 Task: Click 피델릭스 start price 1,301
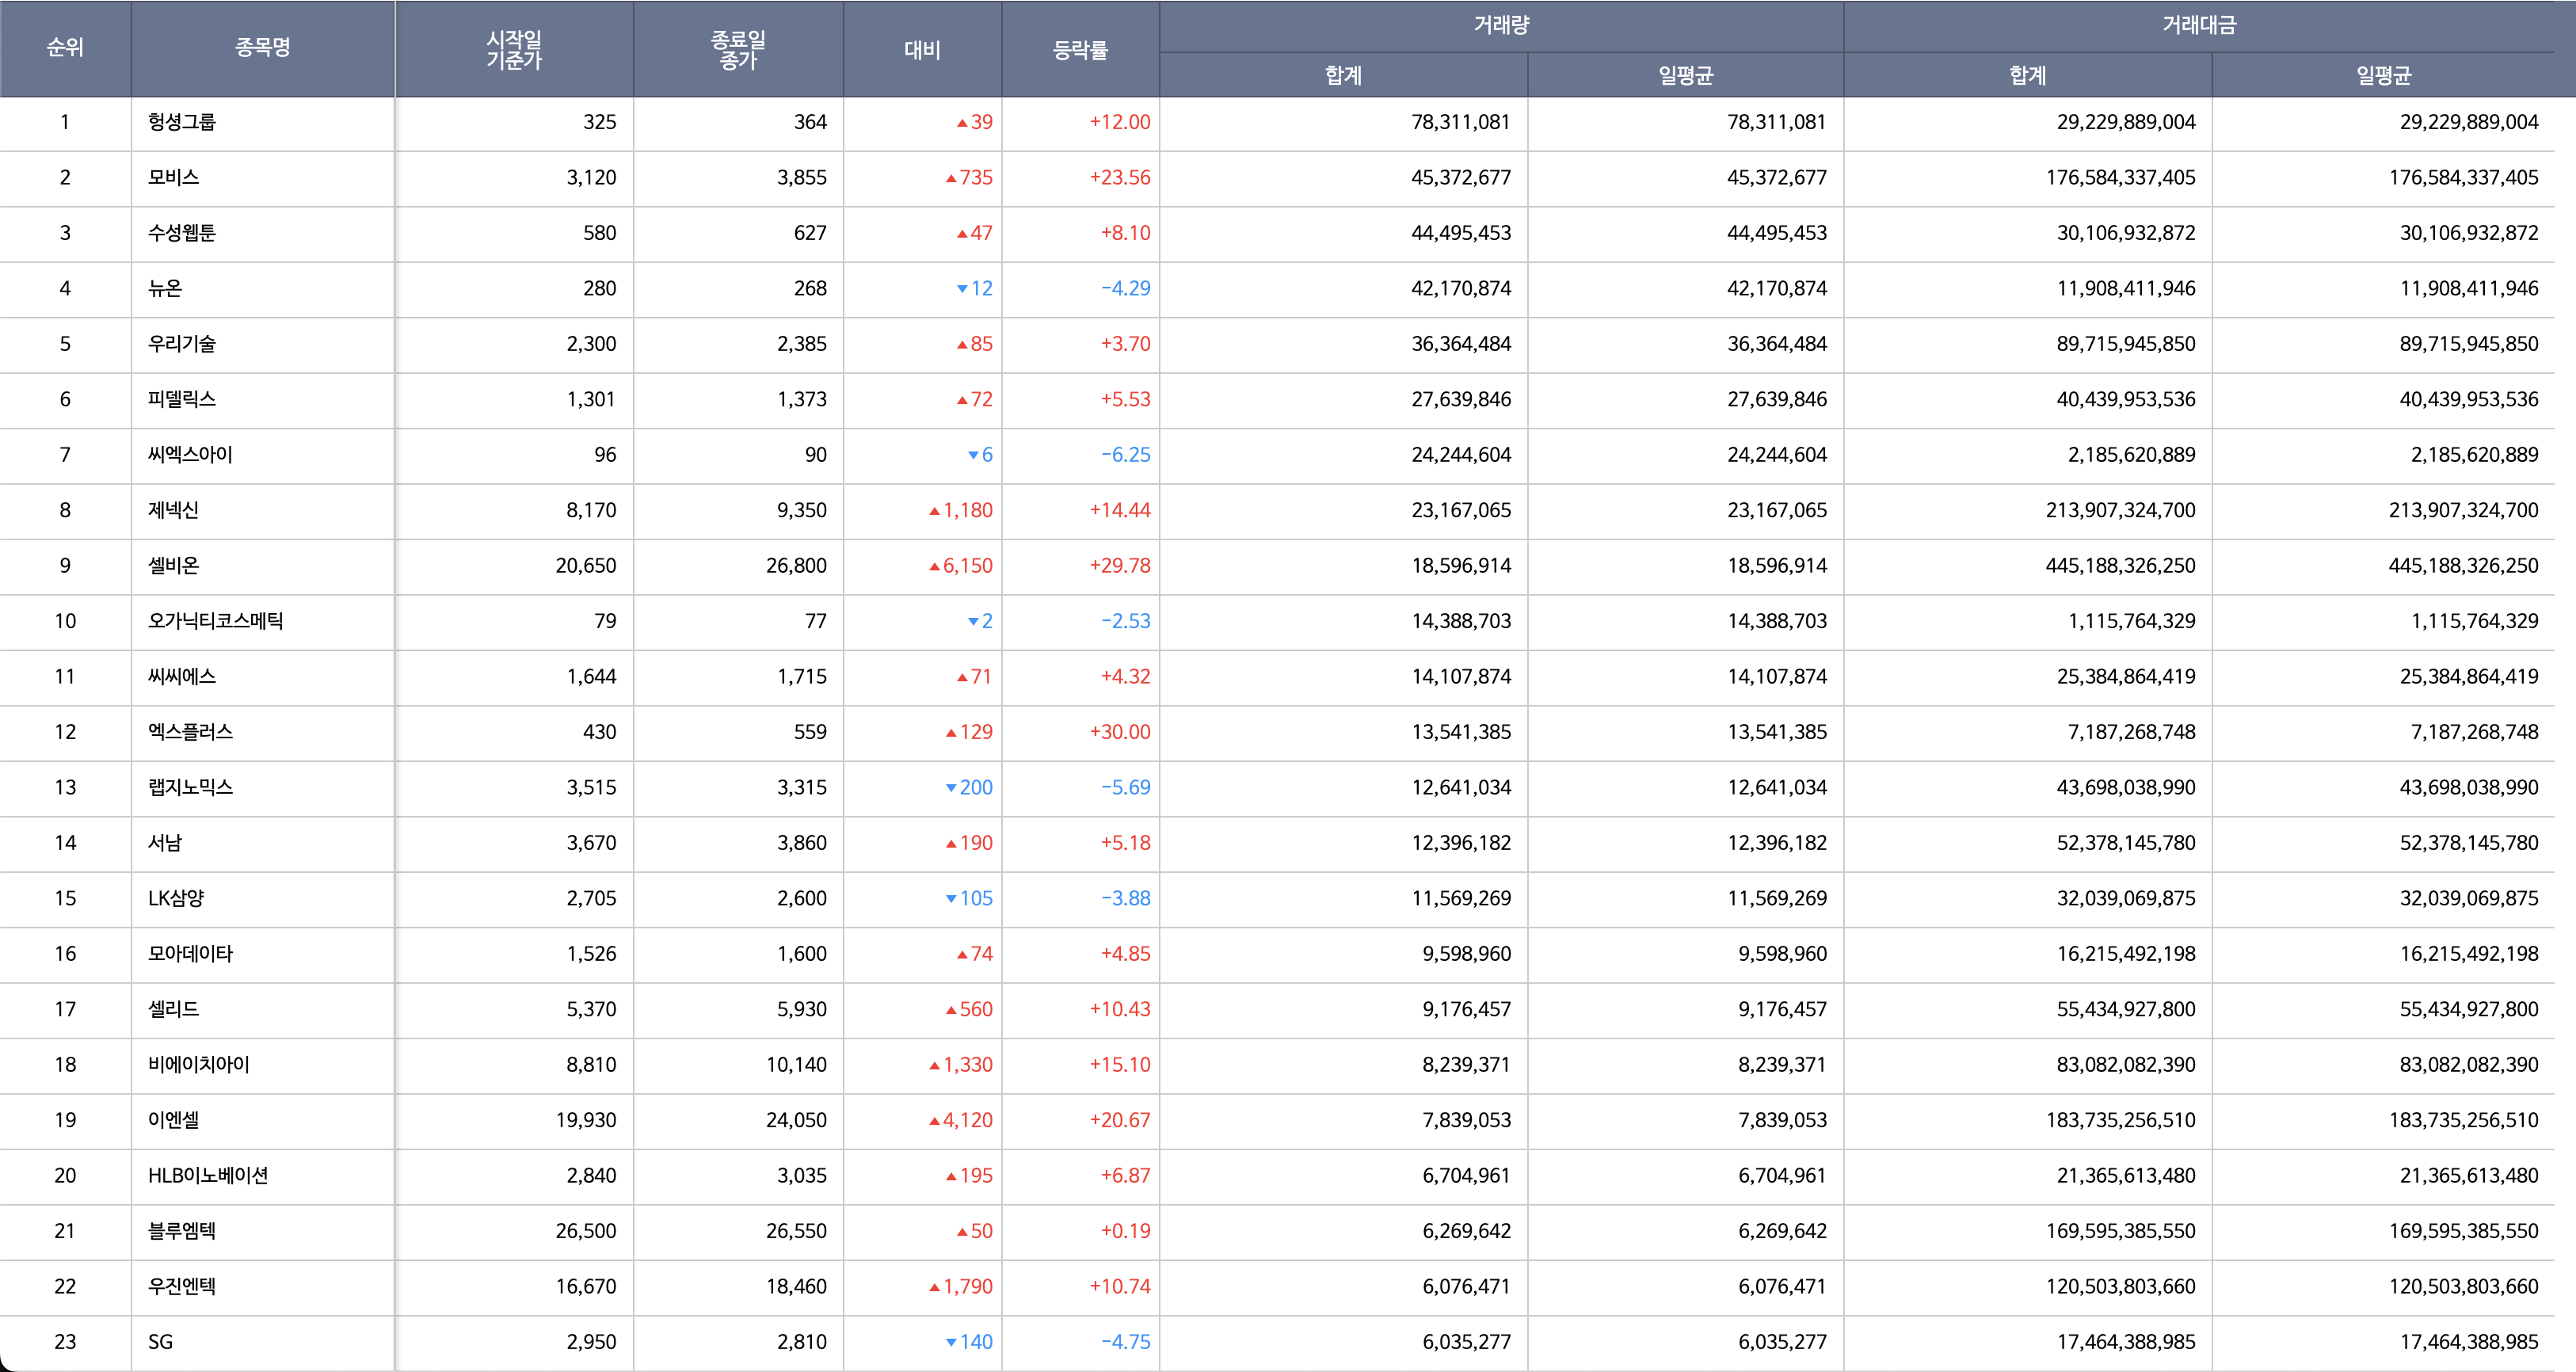[x=591, y=399]
